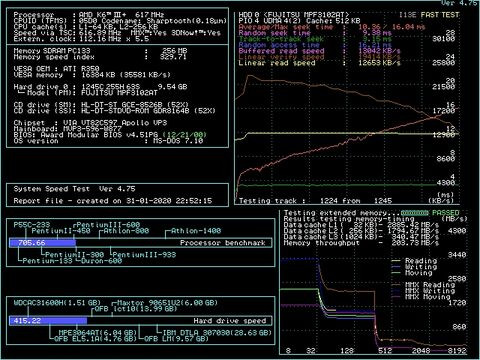
Task: Click the PASSED memory test status
Action: (446, 213)
